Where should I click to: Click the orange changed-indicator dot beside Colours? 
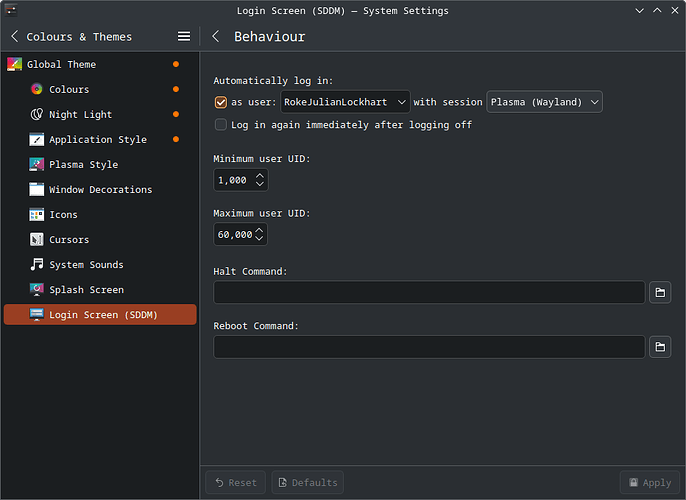click(176, 89)
